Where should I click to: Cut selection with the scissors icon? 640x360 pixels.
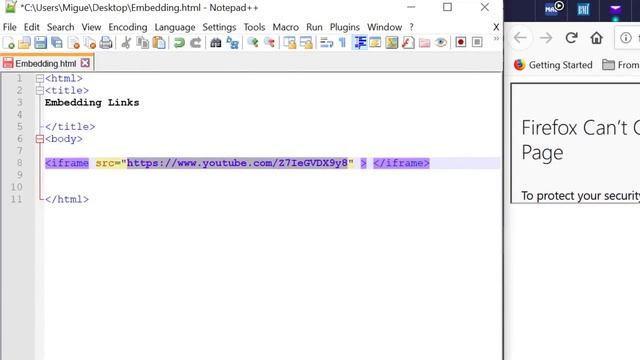tap(126, 42)
